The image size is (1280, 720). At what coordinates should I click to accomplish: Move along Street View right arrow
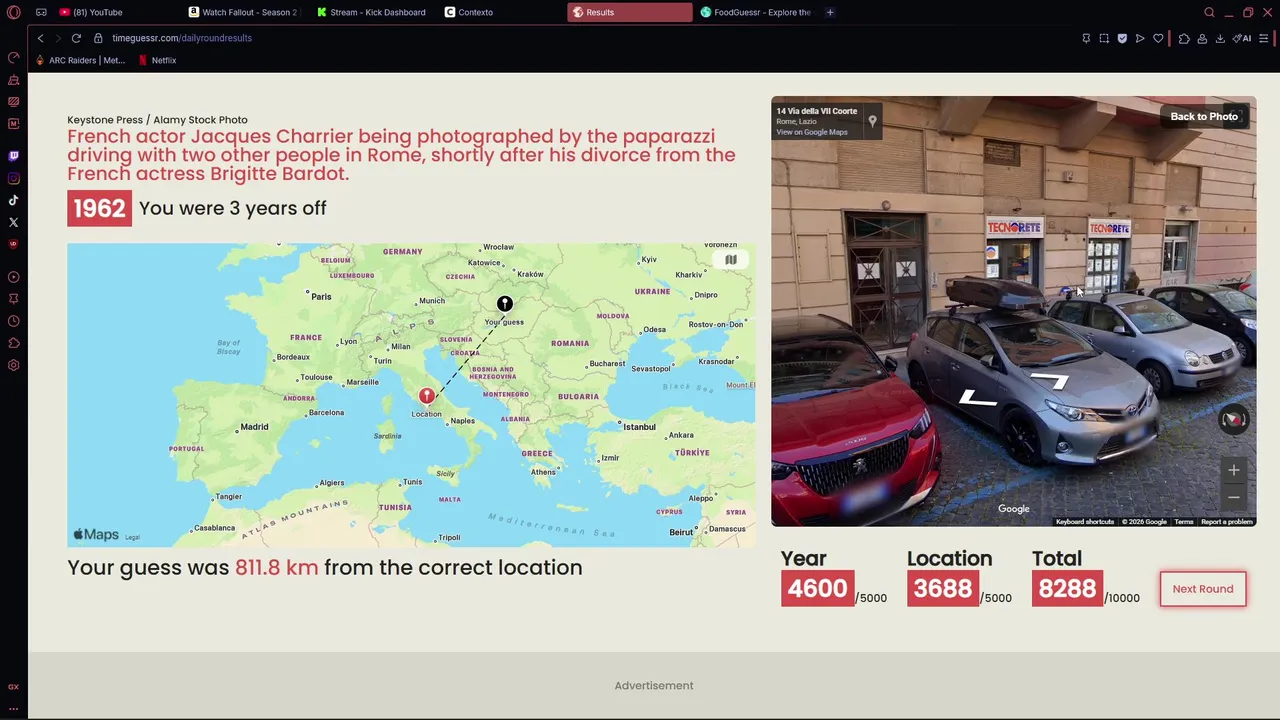coord(1050,381)
